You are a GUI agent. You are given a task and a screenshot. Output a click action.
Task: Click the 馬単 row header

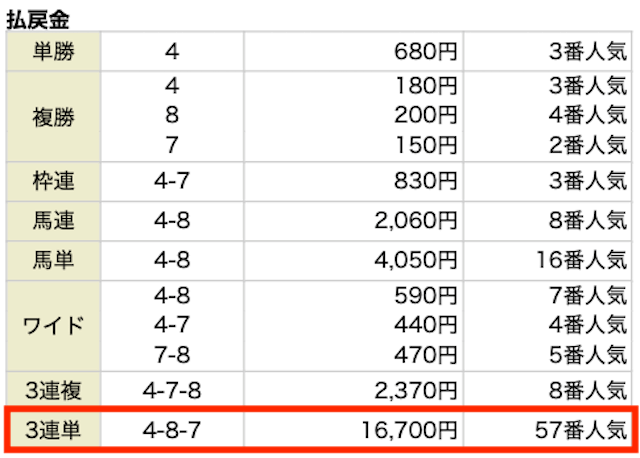tap(53, 260)
